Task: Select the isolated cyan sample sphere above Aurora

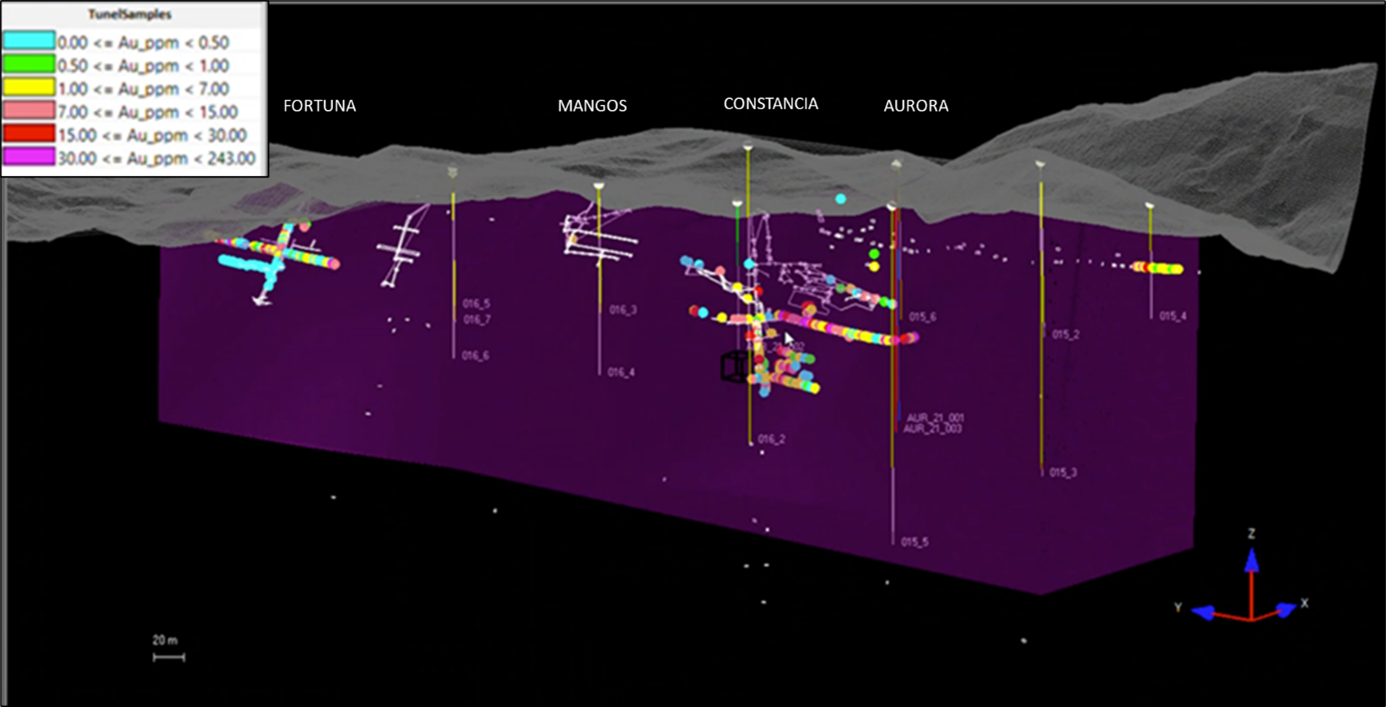Action: click(840, 199)
